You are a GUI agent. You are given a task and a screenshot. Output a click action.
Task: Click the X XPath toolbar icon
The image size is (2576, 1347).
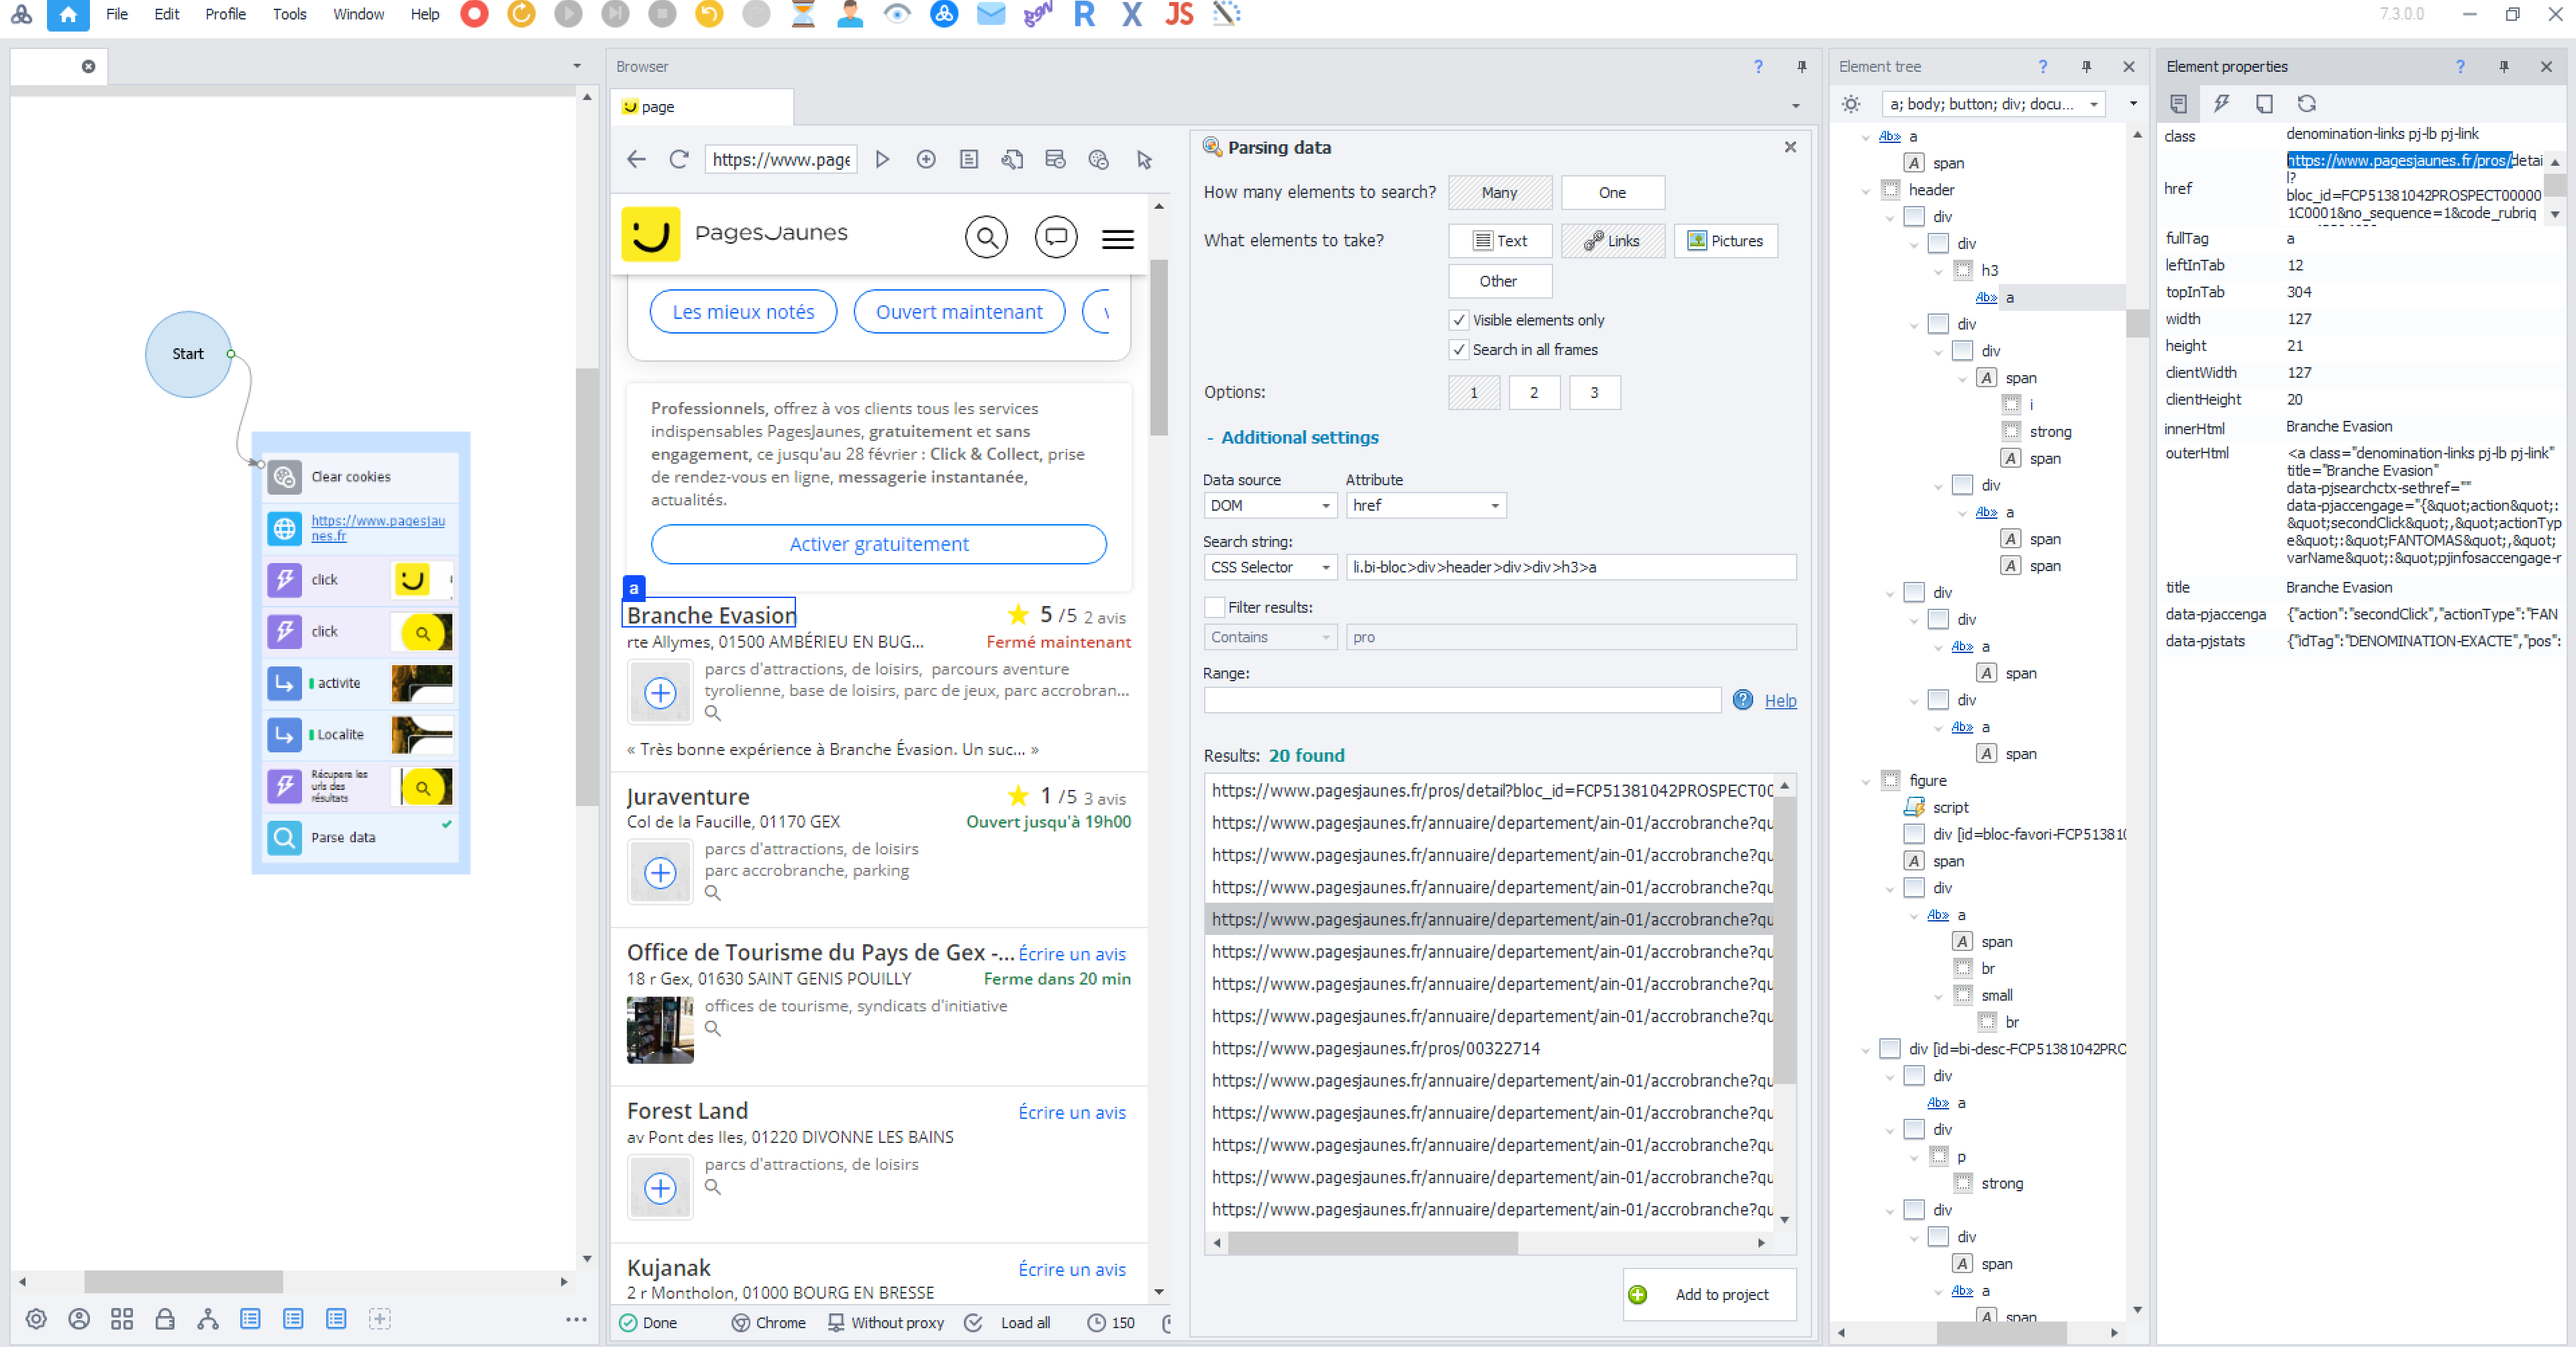[1131, 14]
